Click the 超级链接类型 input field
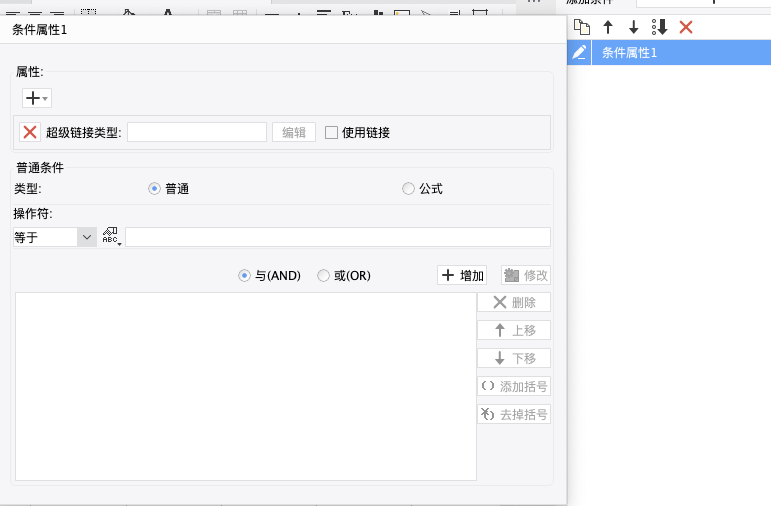The image size is (771, 506). click(x=197, y=132)
